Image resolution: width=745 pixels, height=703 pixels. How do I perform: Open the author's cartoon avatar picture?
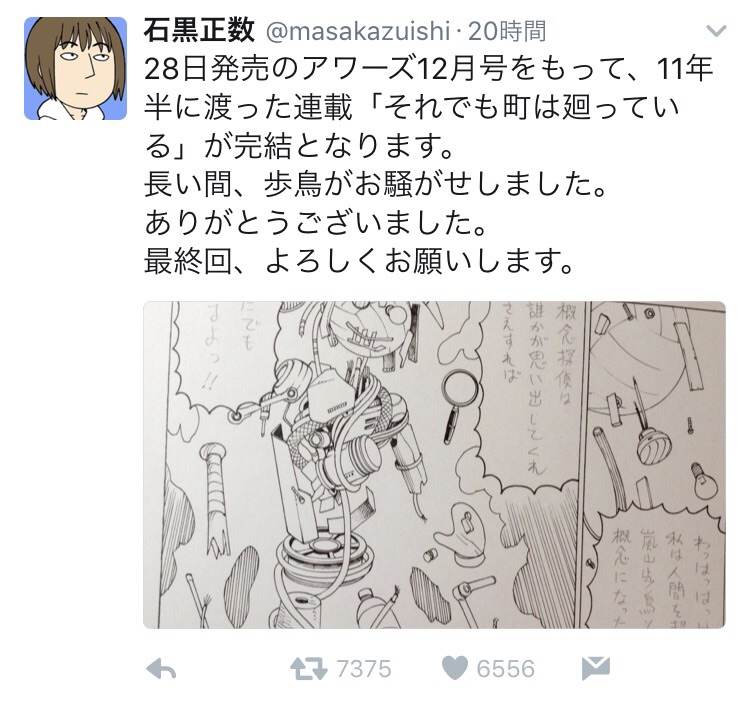coord(76,68)
